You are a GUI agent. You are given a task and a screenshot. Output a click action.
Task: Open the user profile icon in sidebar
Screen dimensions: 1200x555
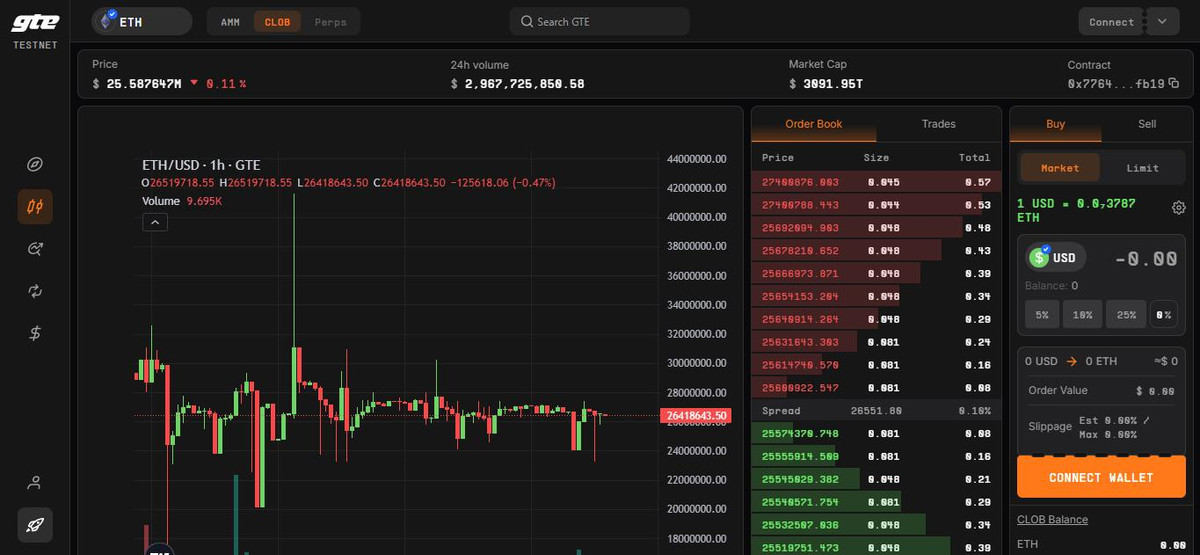[34, 483]
